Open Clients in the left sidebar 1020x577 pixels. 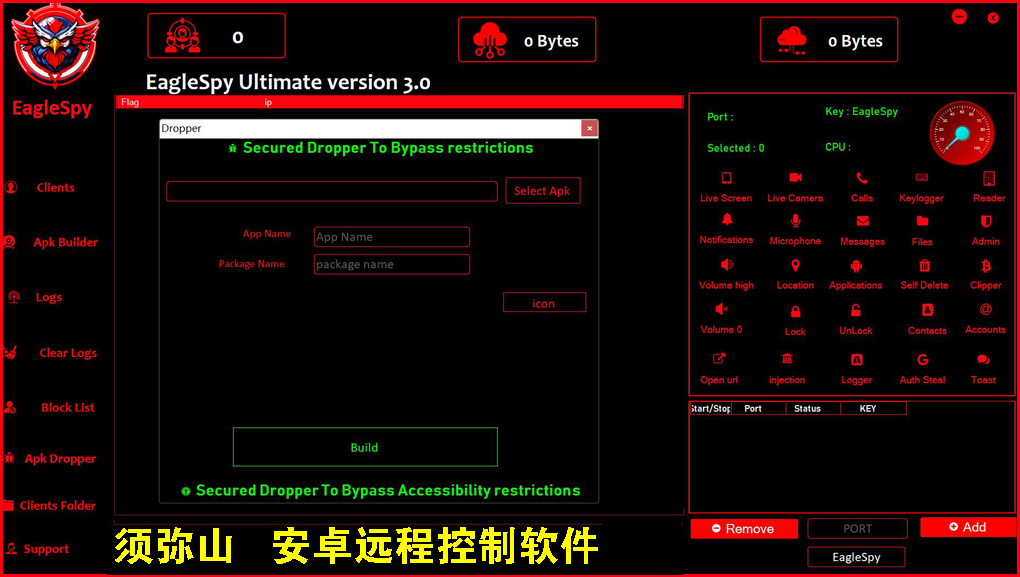[x=55, y=187]
